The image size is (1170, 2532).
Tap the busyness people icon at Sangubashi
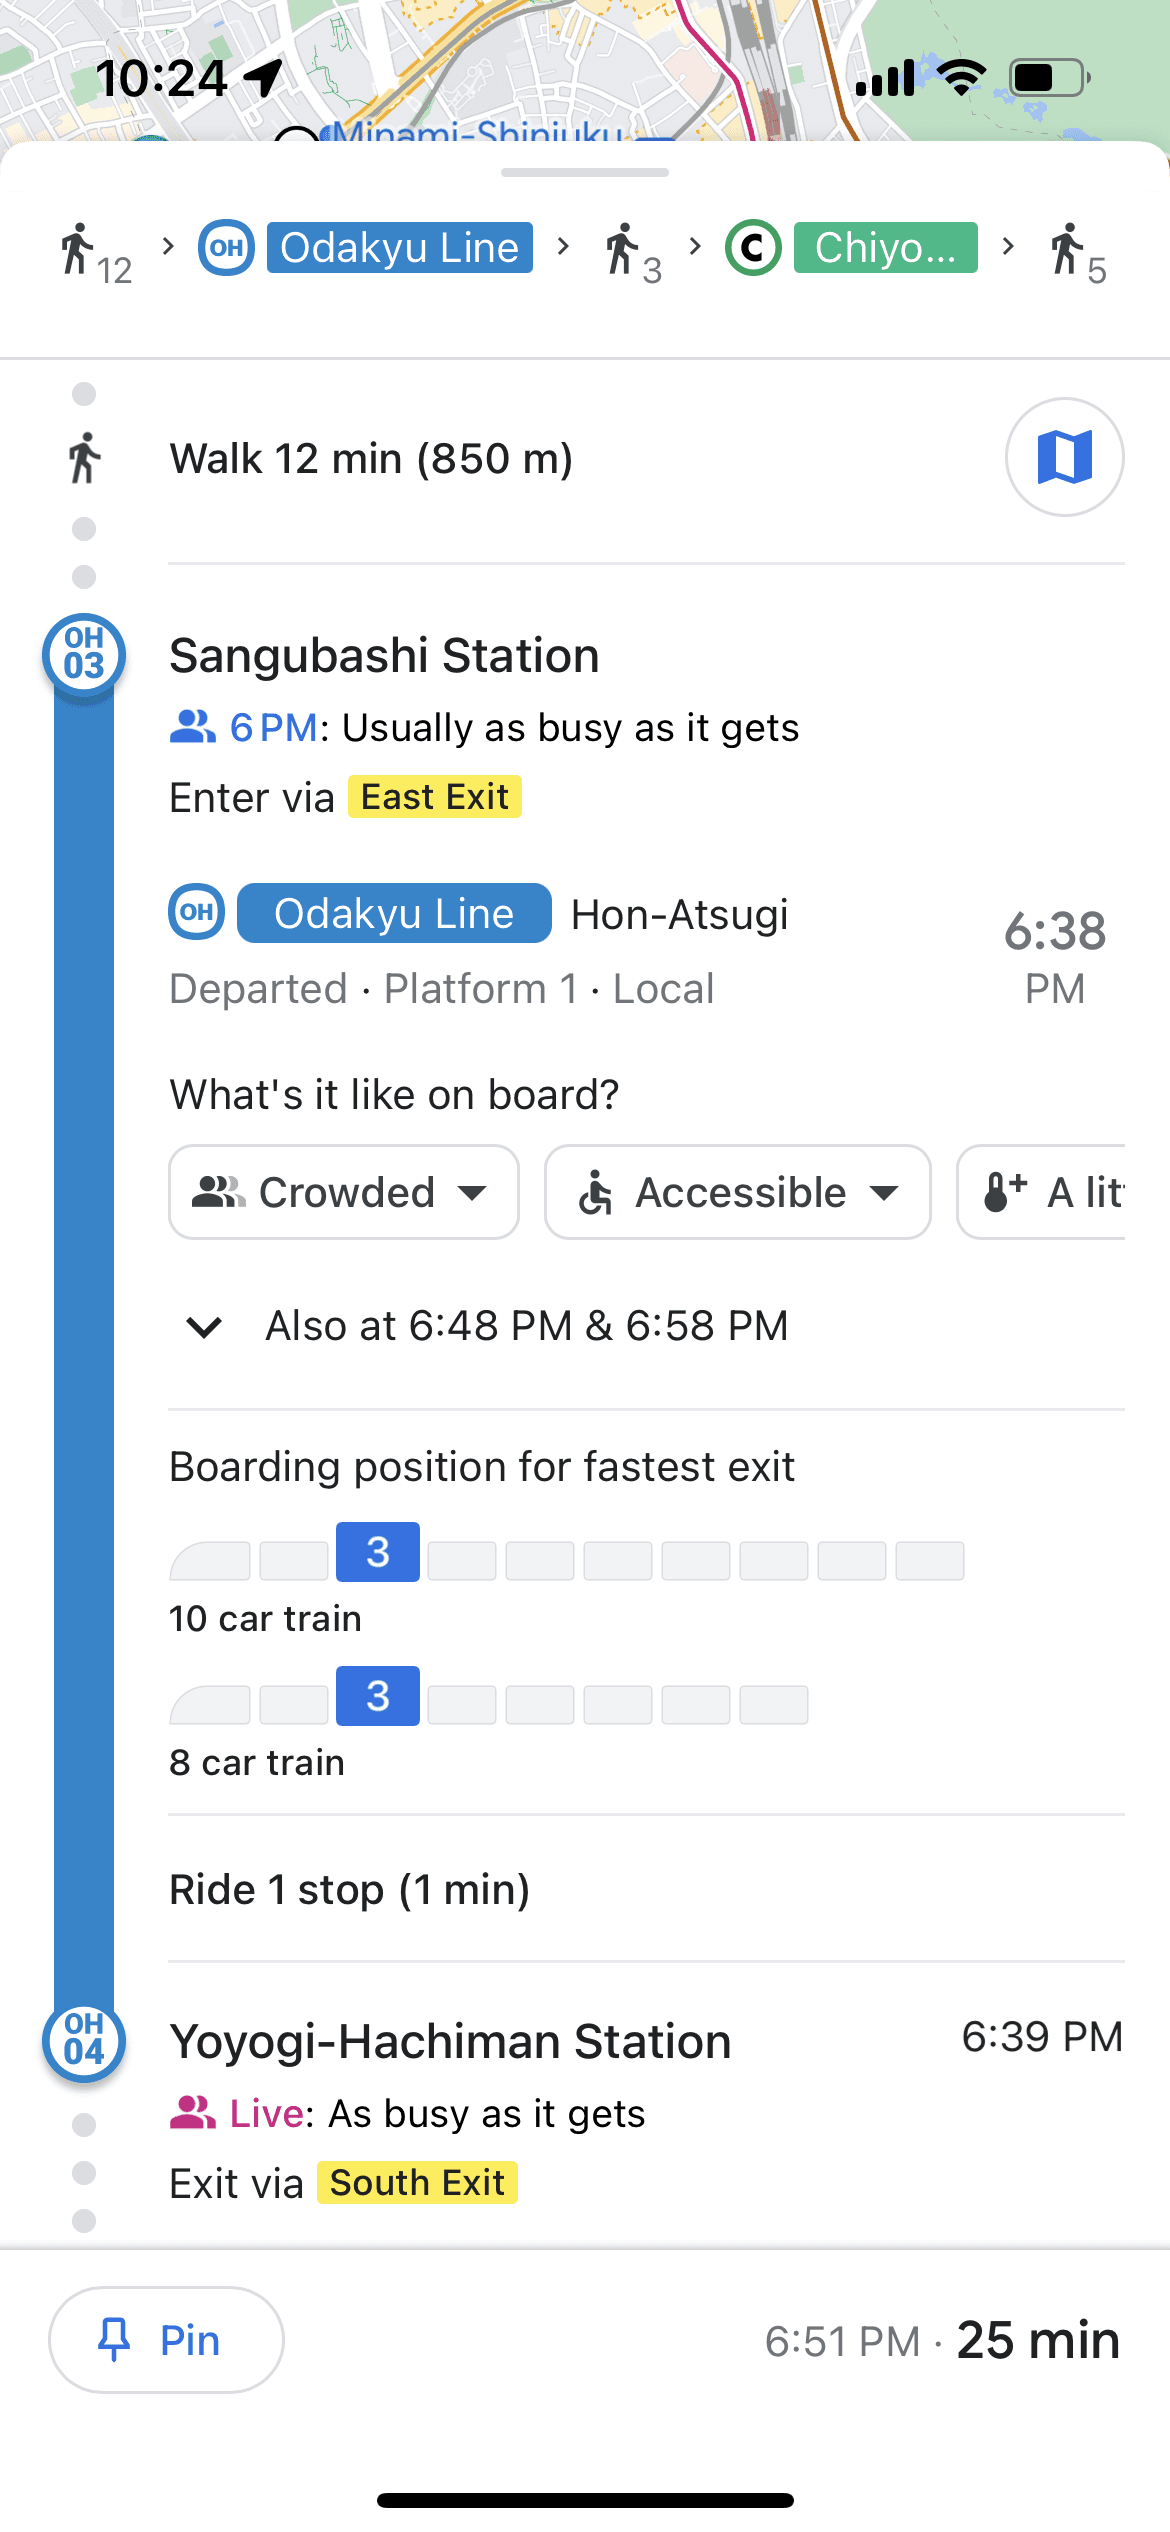(192, 727)
